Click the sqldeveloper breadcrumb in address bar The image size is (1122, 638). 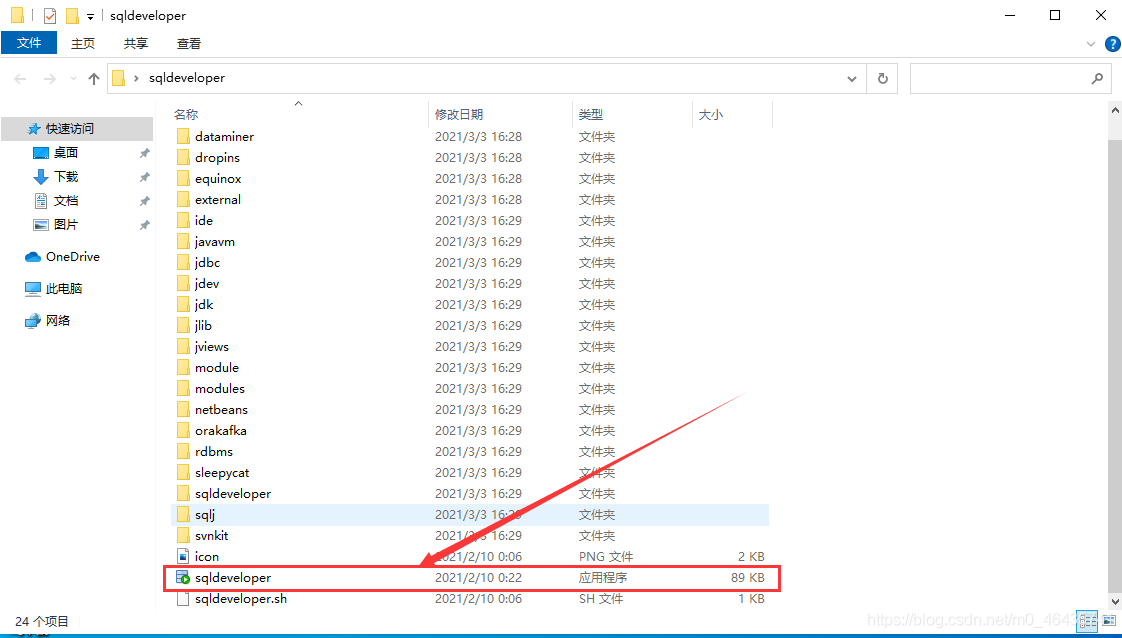[187, 78]
